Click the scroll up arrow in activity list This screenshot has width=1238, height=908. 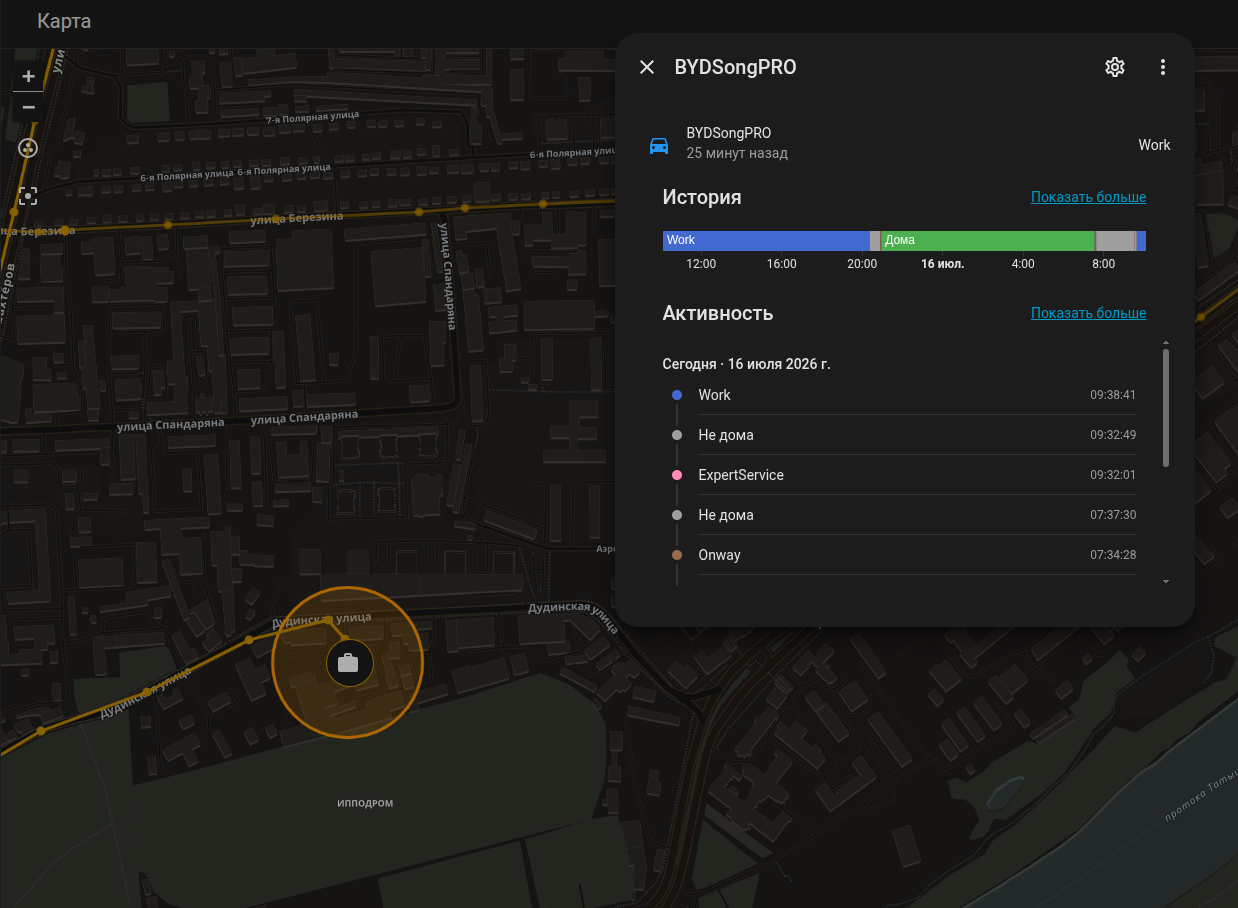pos(1166,342)
